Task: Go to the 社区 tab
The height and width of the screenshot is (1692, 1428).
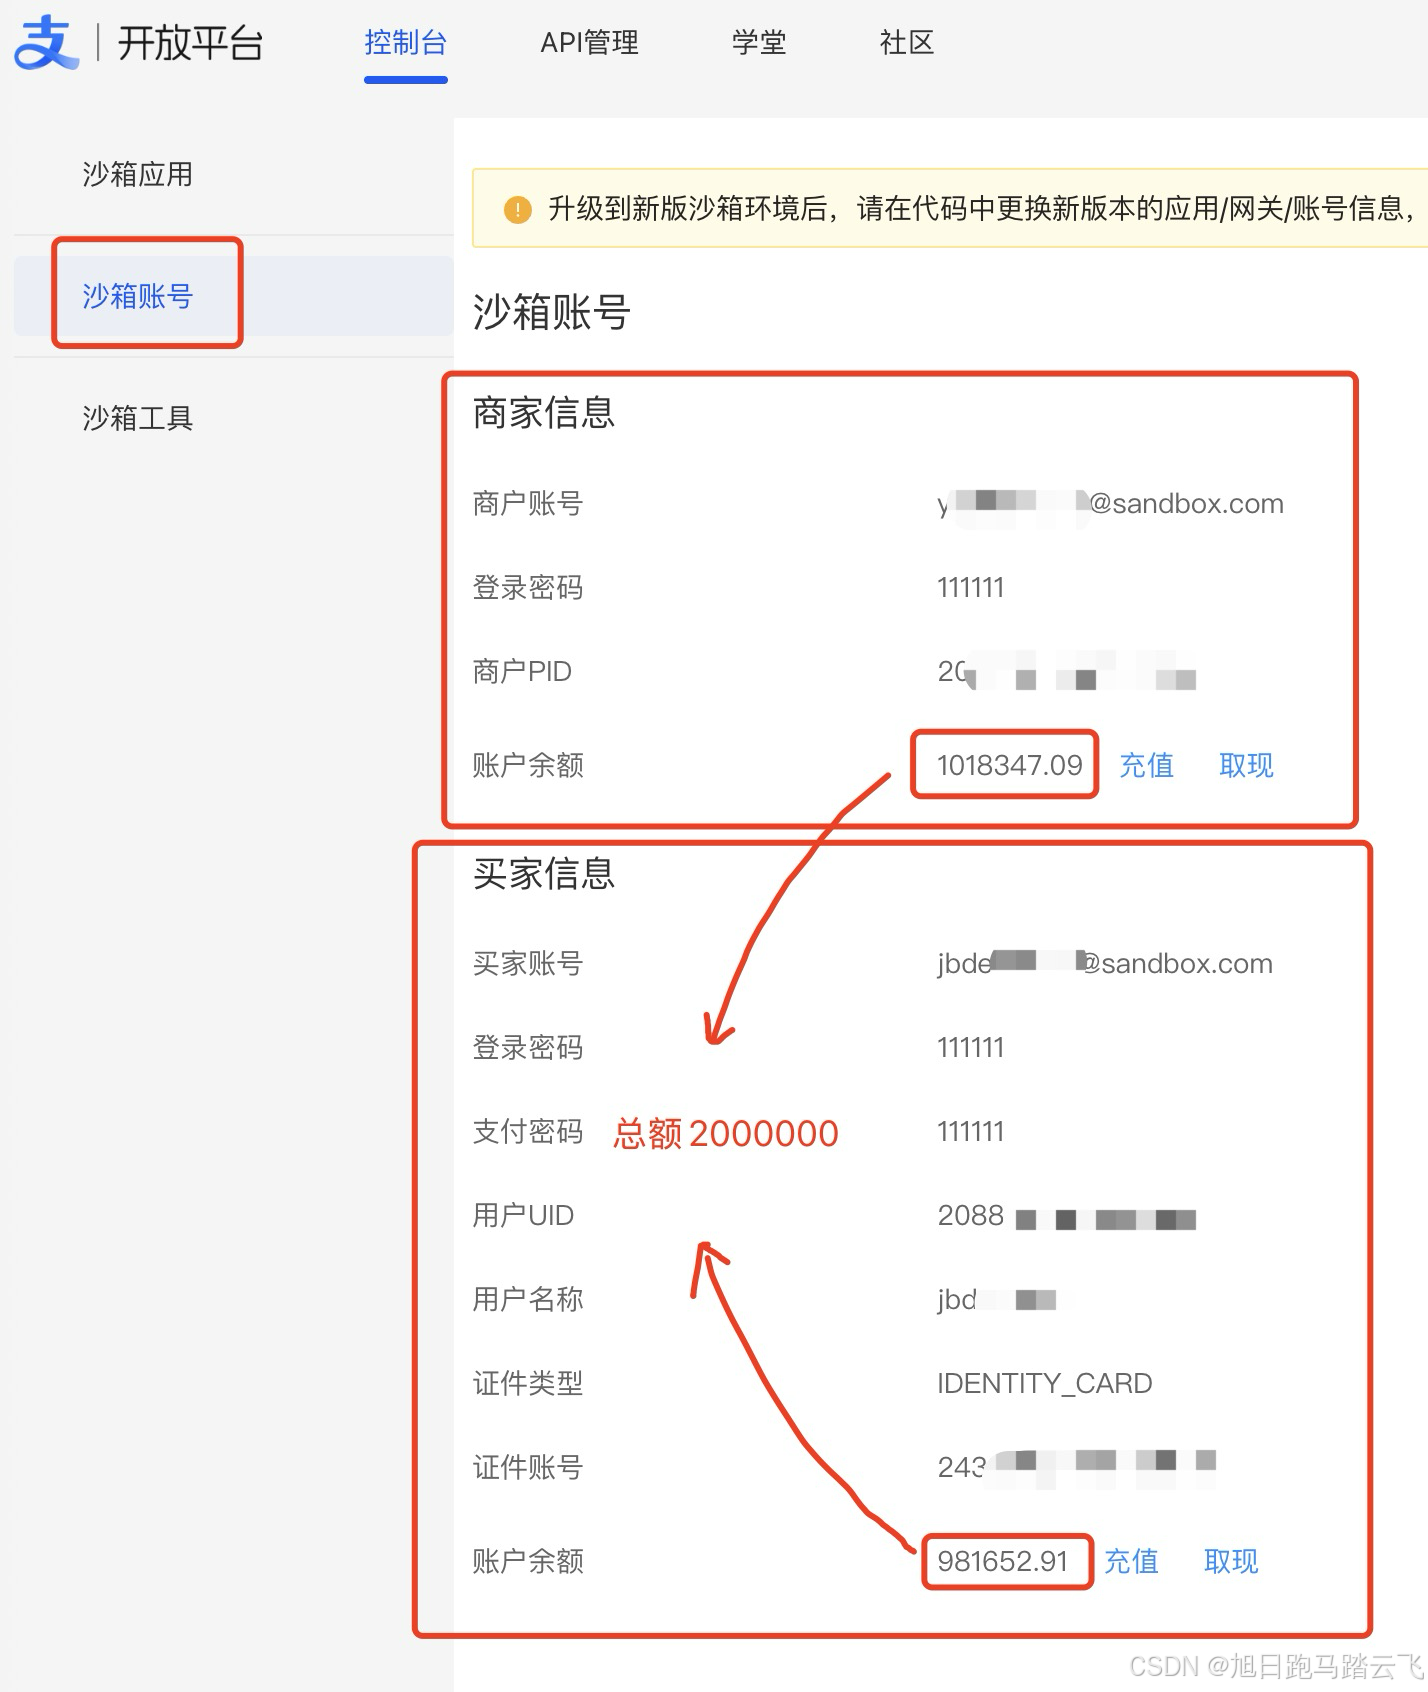Action: coord(907,43)
